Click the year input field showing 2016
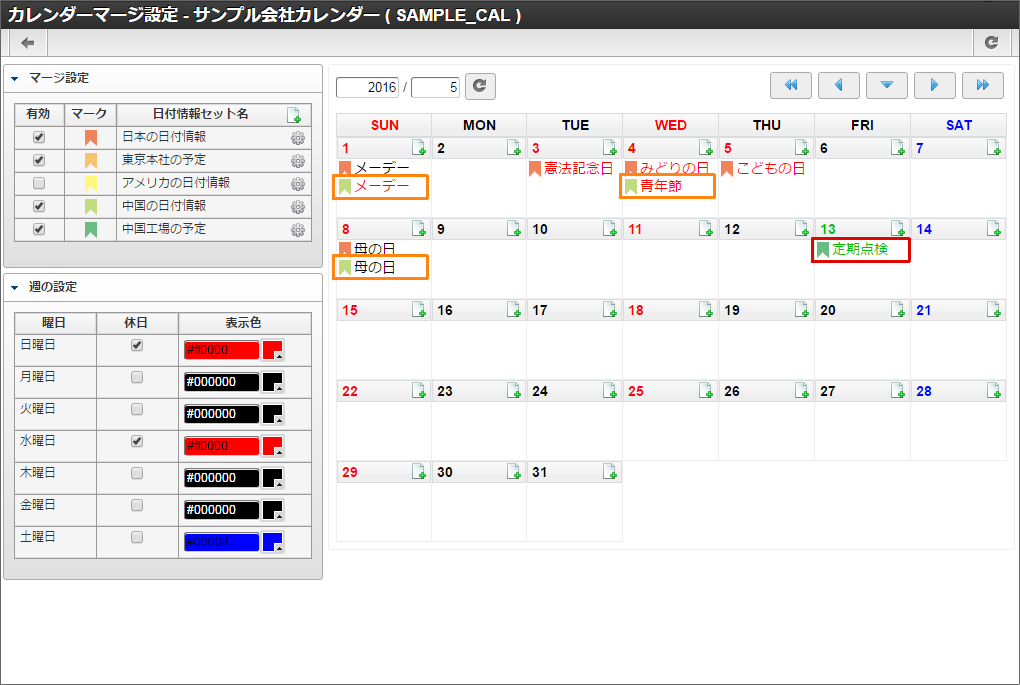 click(368, 87)
